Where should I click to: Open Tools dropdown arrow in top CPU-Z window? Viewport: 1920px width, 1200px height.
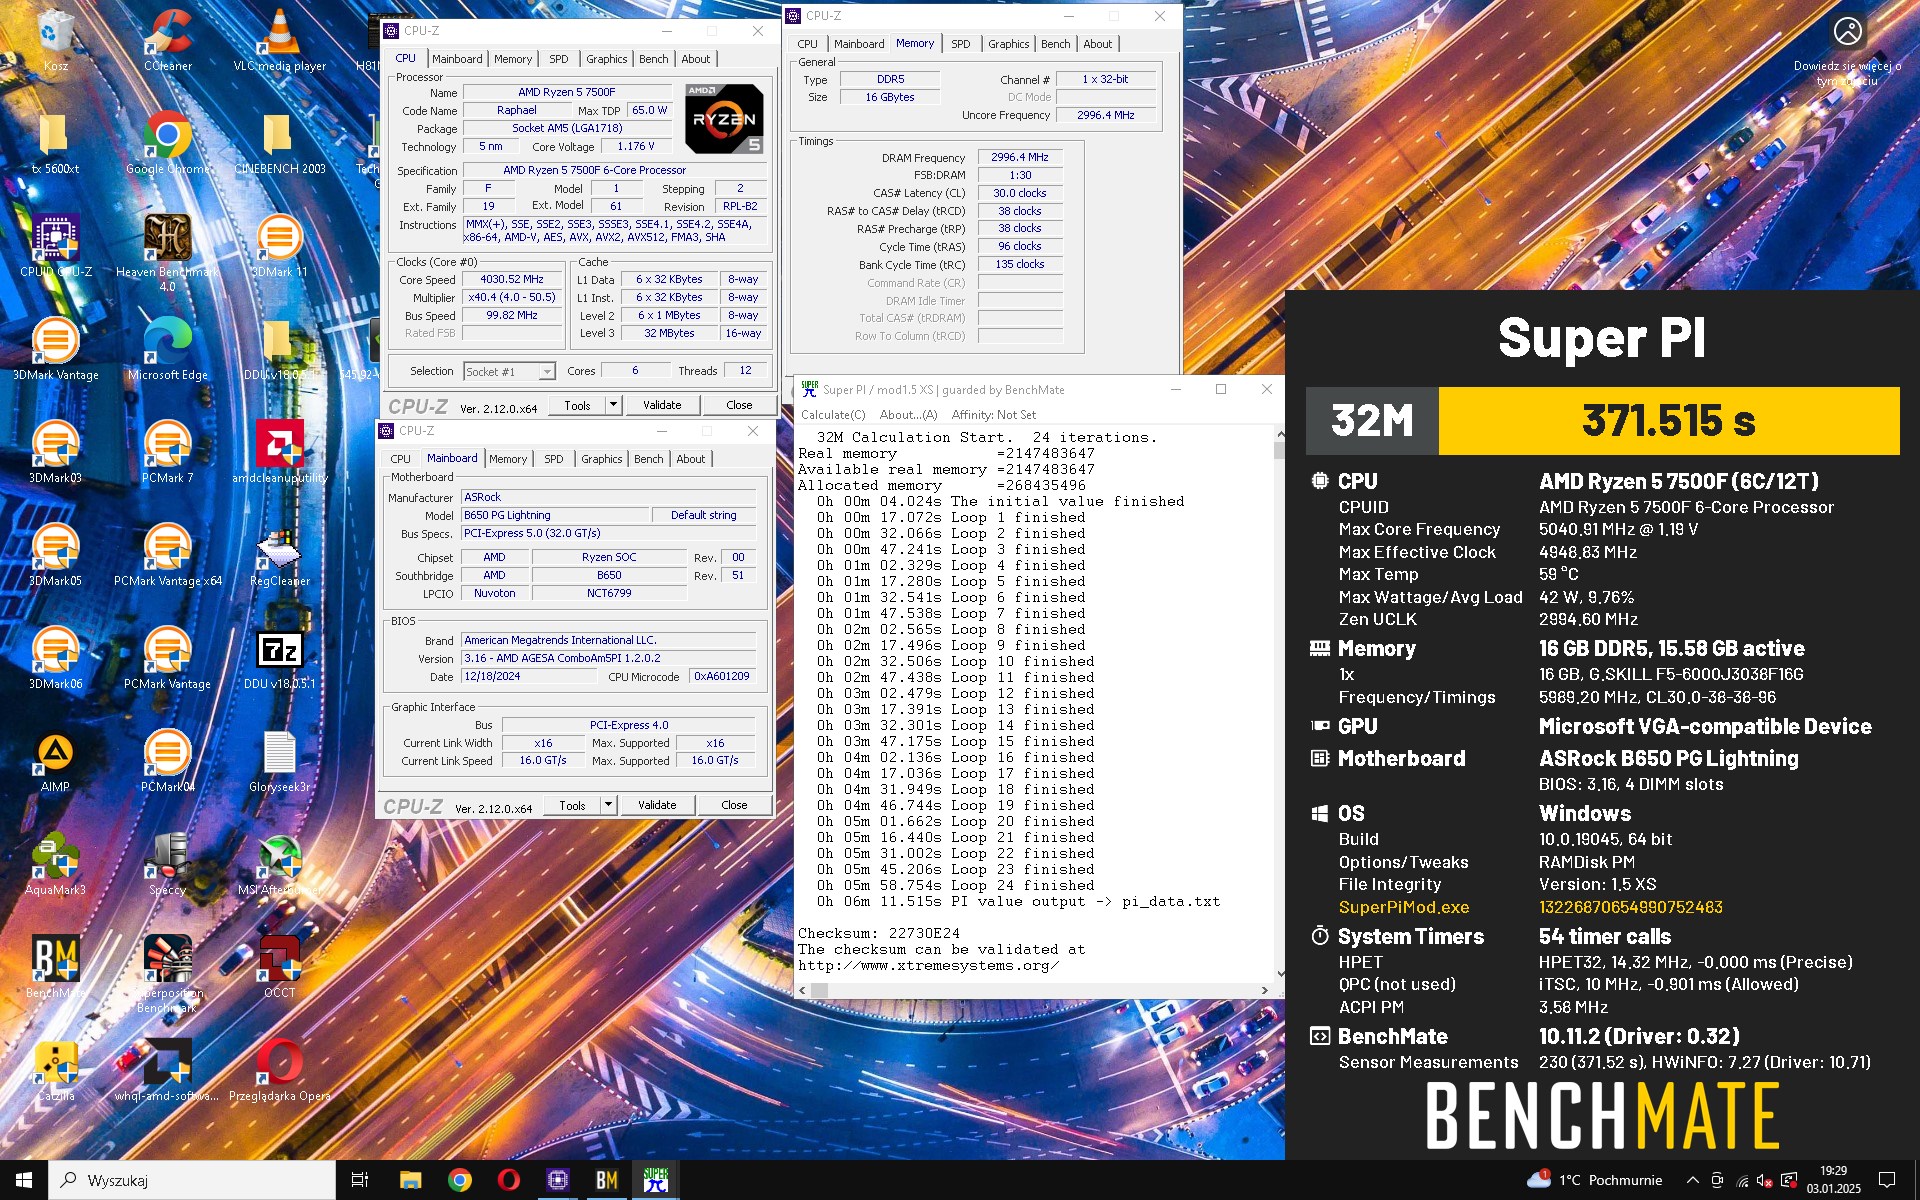pos(613,405)
